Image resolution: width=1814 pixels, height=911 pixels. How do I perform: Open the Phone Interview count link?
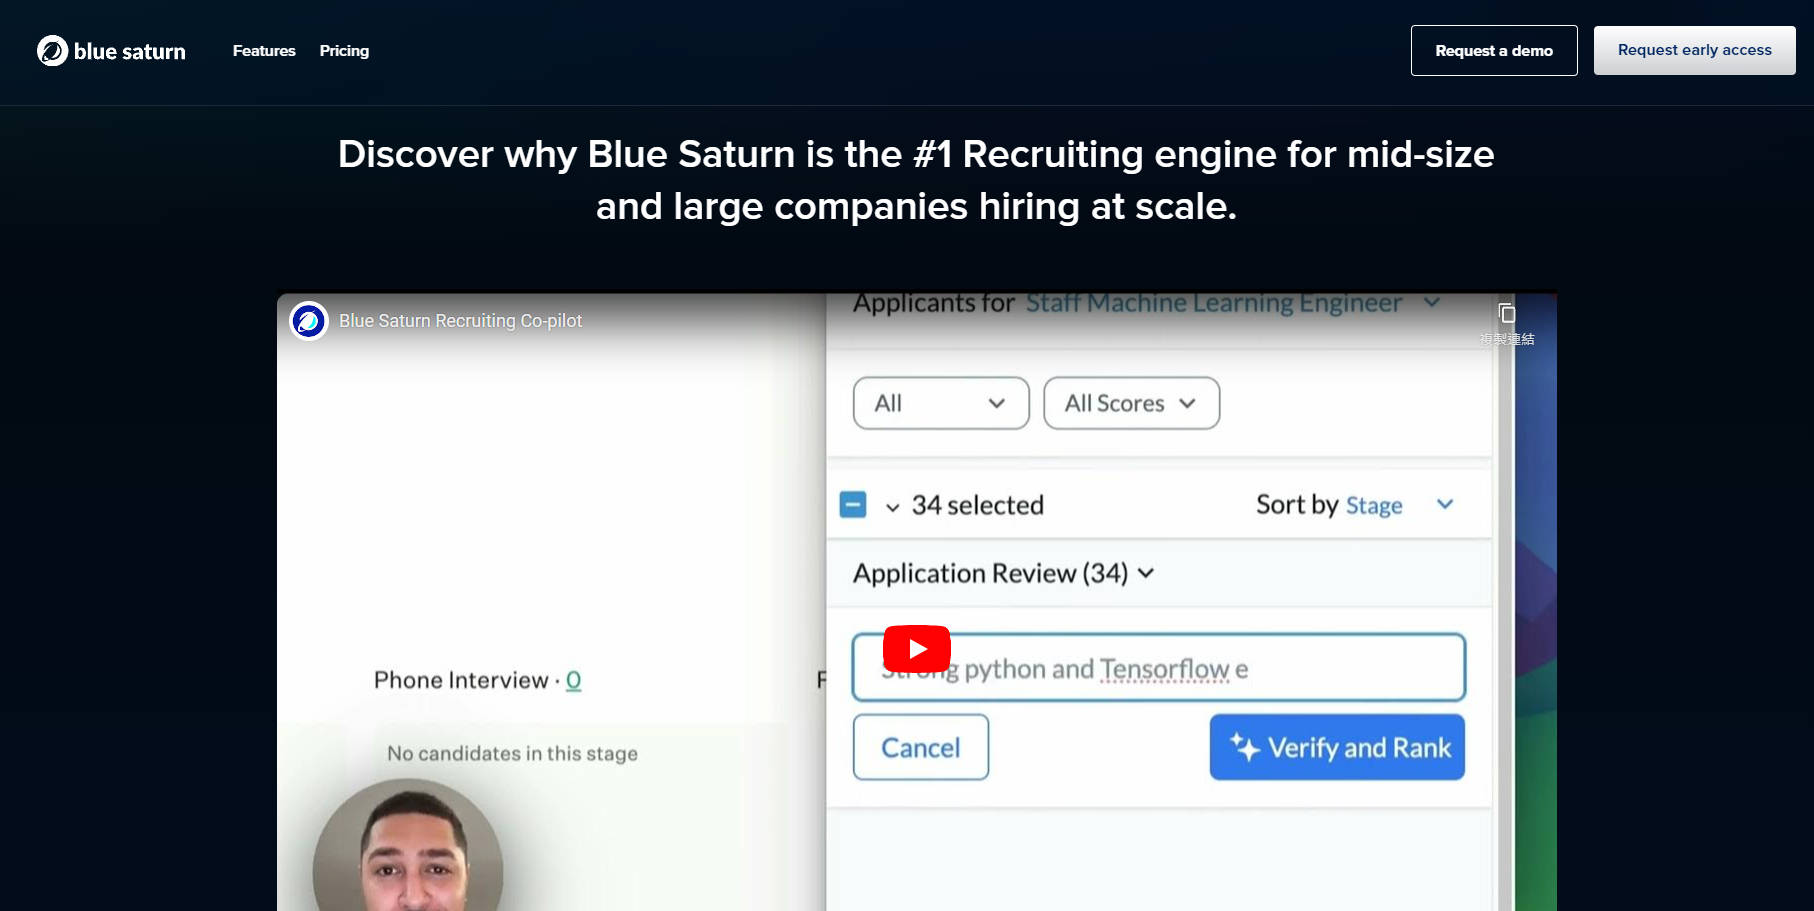572,680
